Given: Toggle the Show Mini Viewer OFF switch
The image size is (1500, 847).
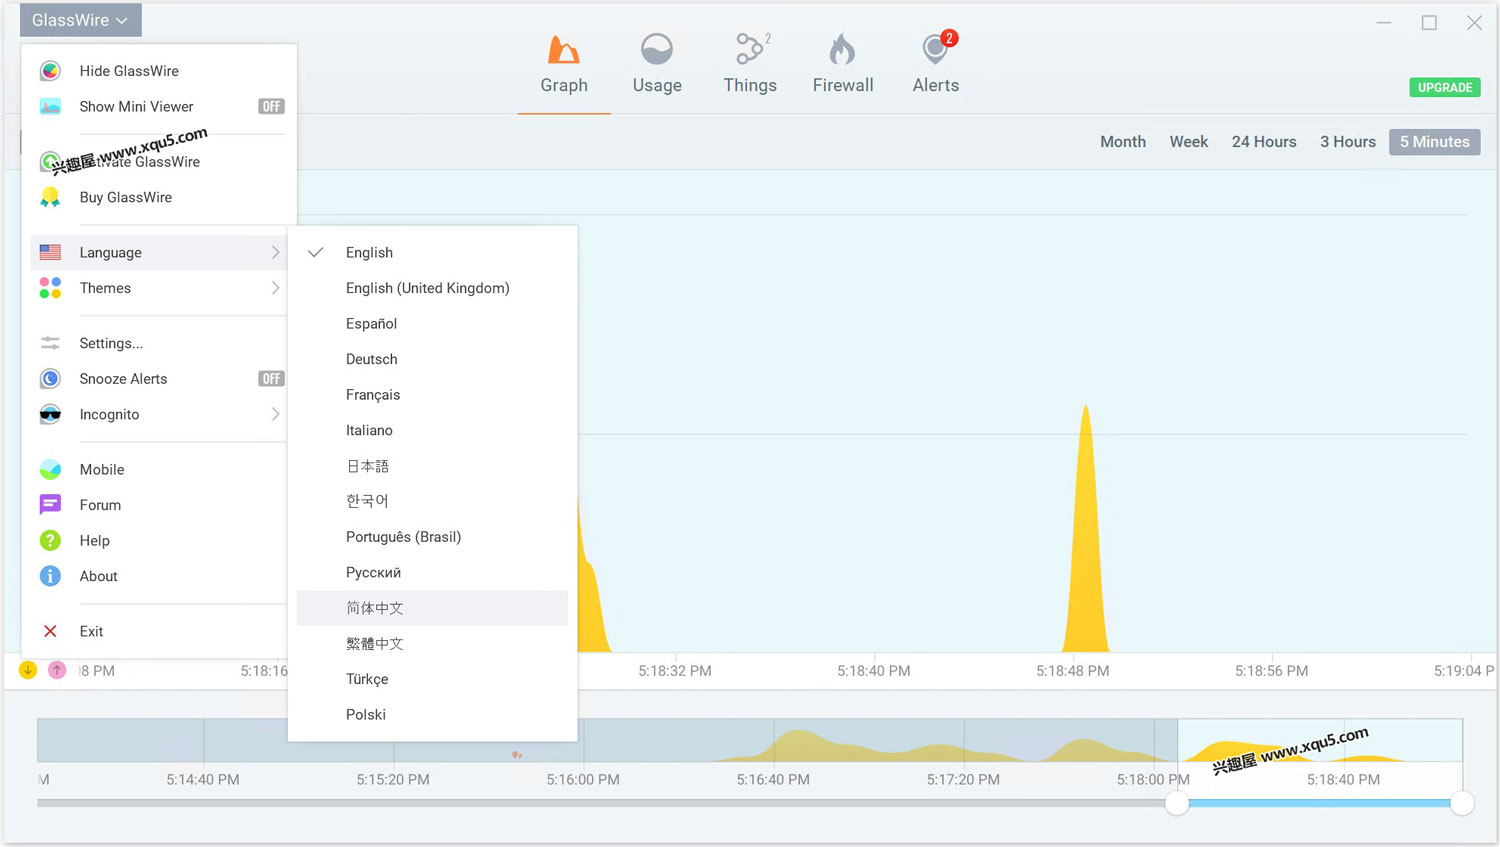Looking at the screenshot, I should pyautogui.click(x=271, y=106).
